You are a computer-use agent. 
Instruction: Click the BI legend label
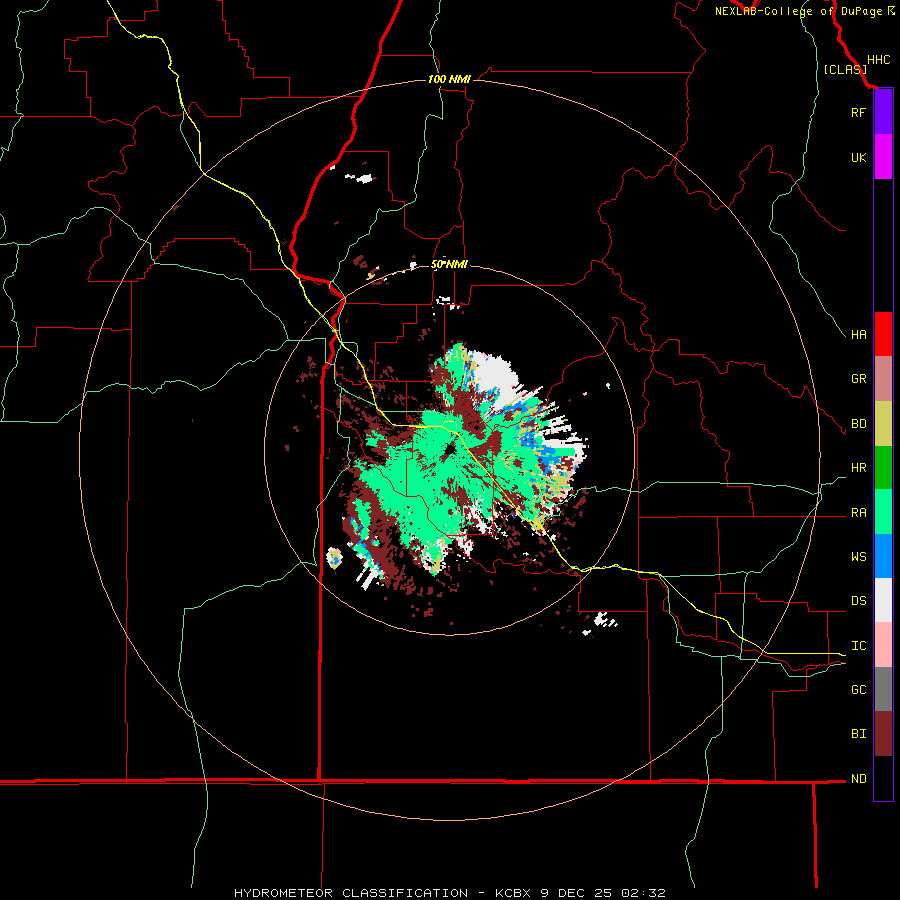pos(858,734)
